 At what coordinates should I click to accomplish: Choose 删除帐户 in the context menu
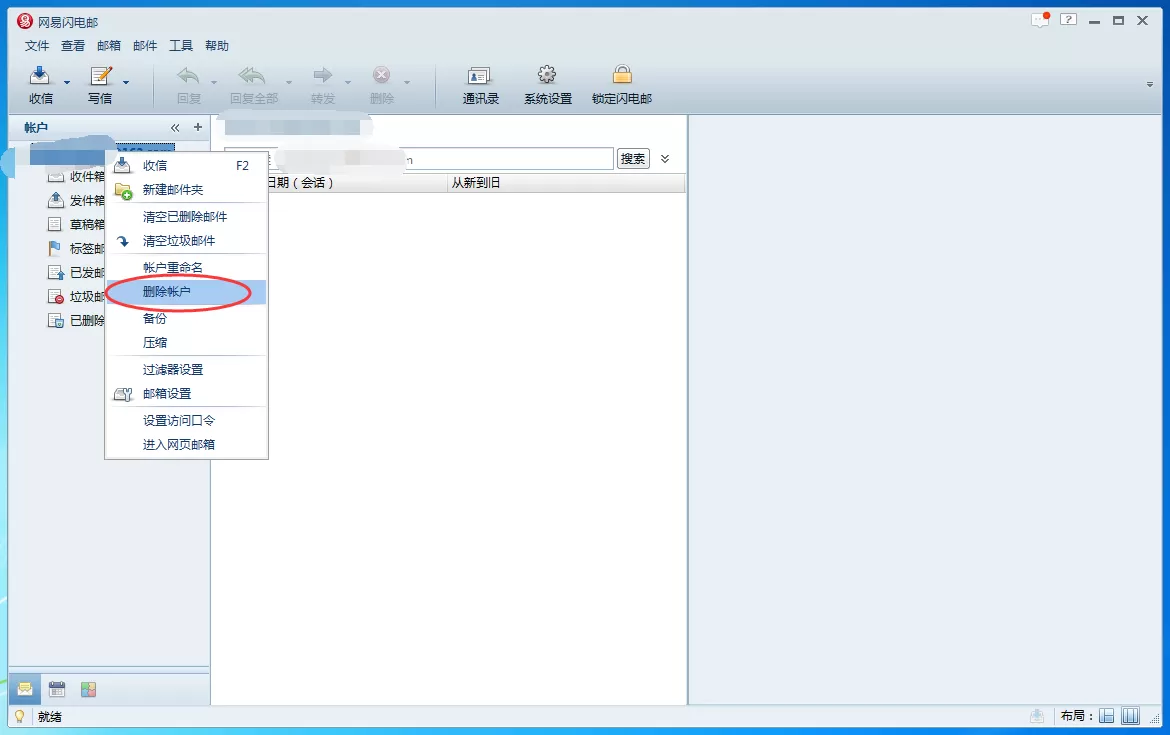click(186, 292)
